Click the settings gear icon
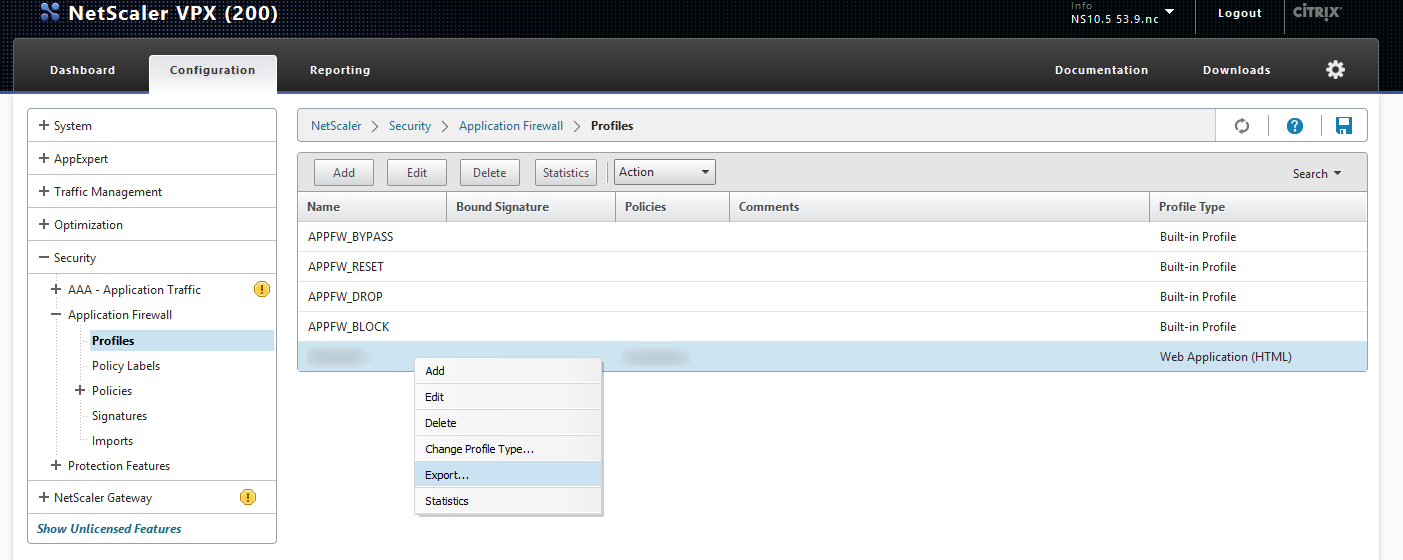Image resolution: width=1403 pixels, height=560 pixels. [1335, 70]
